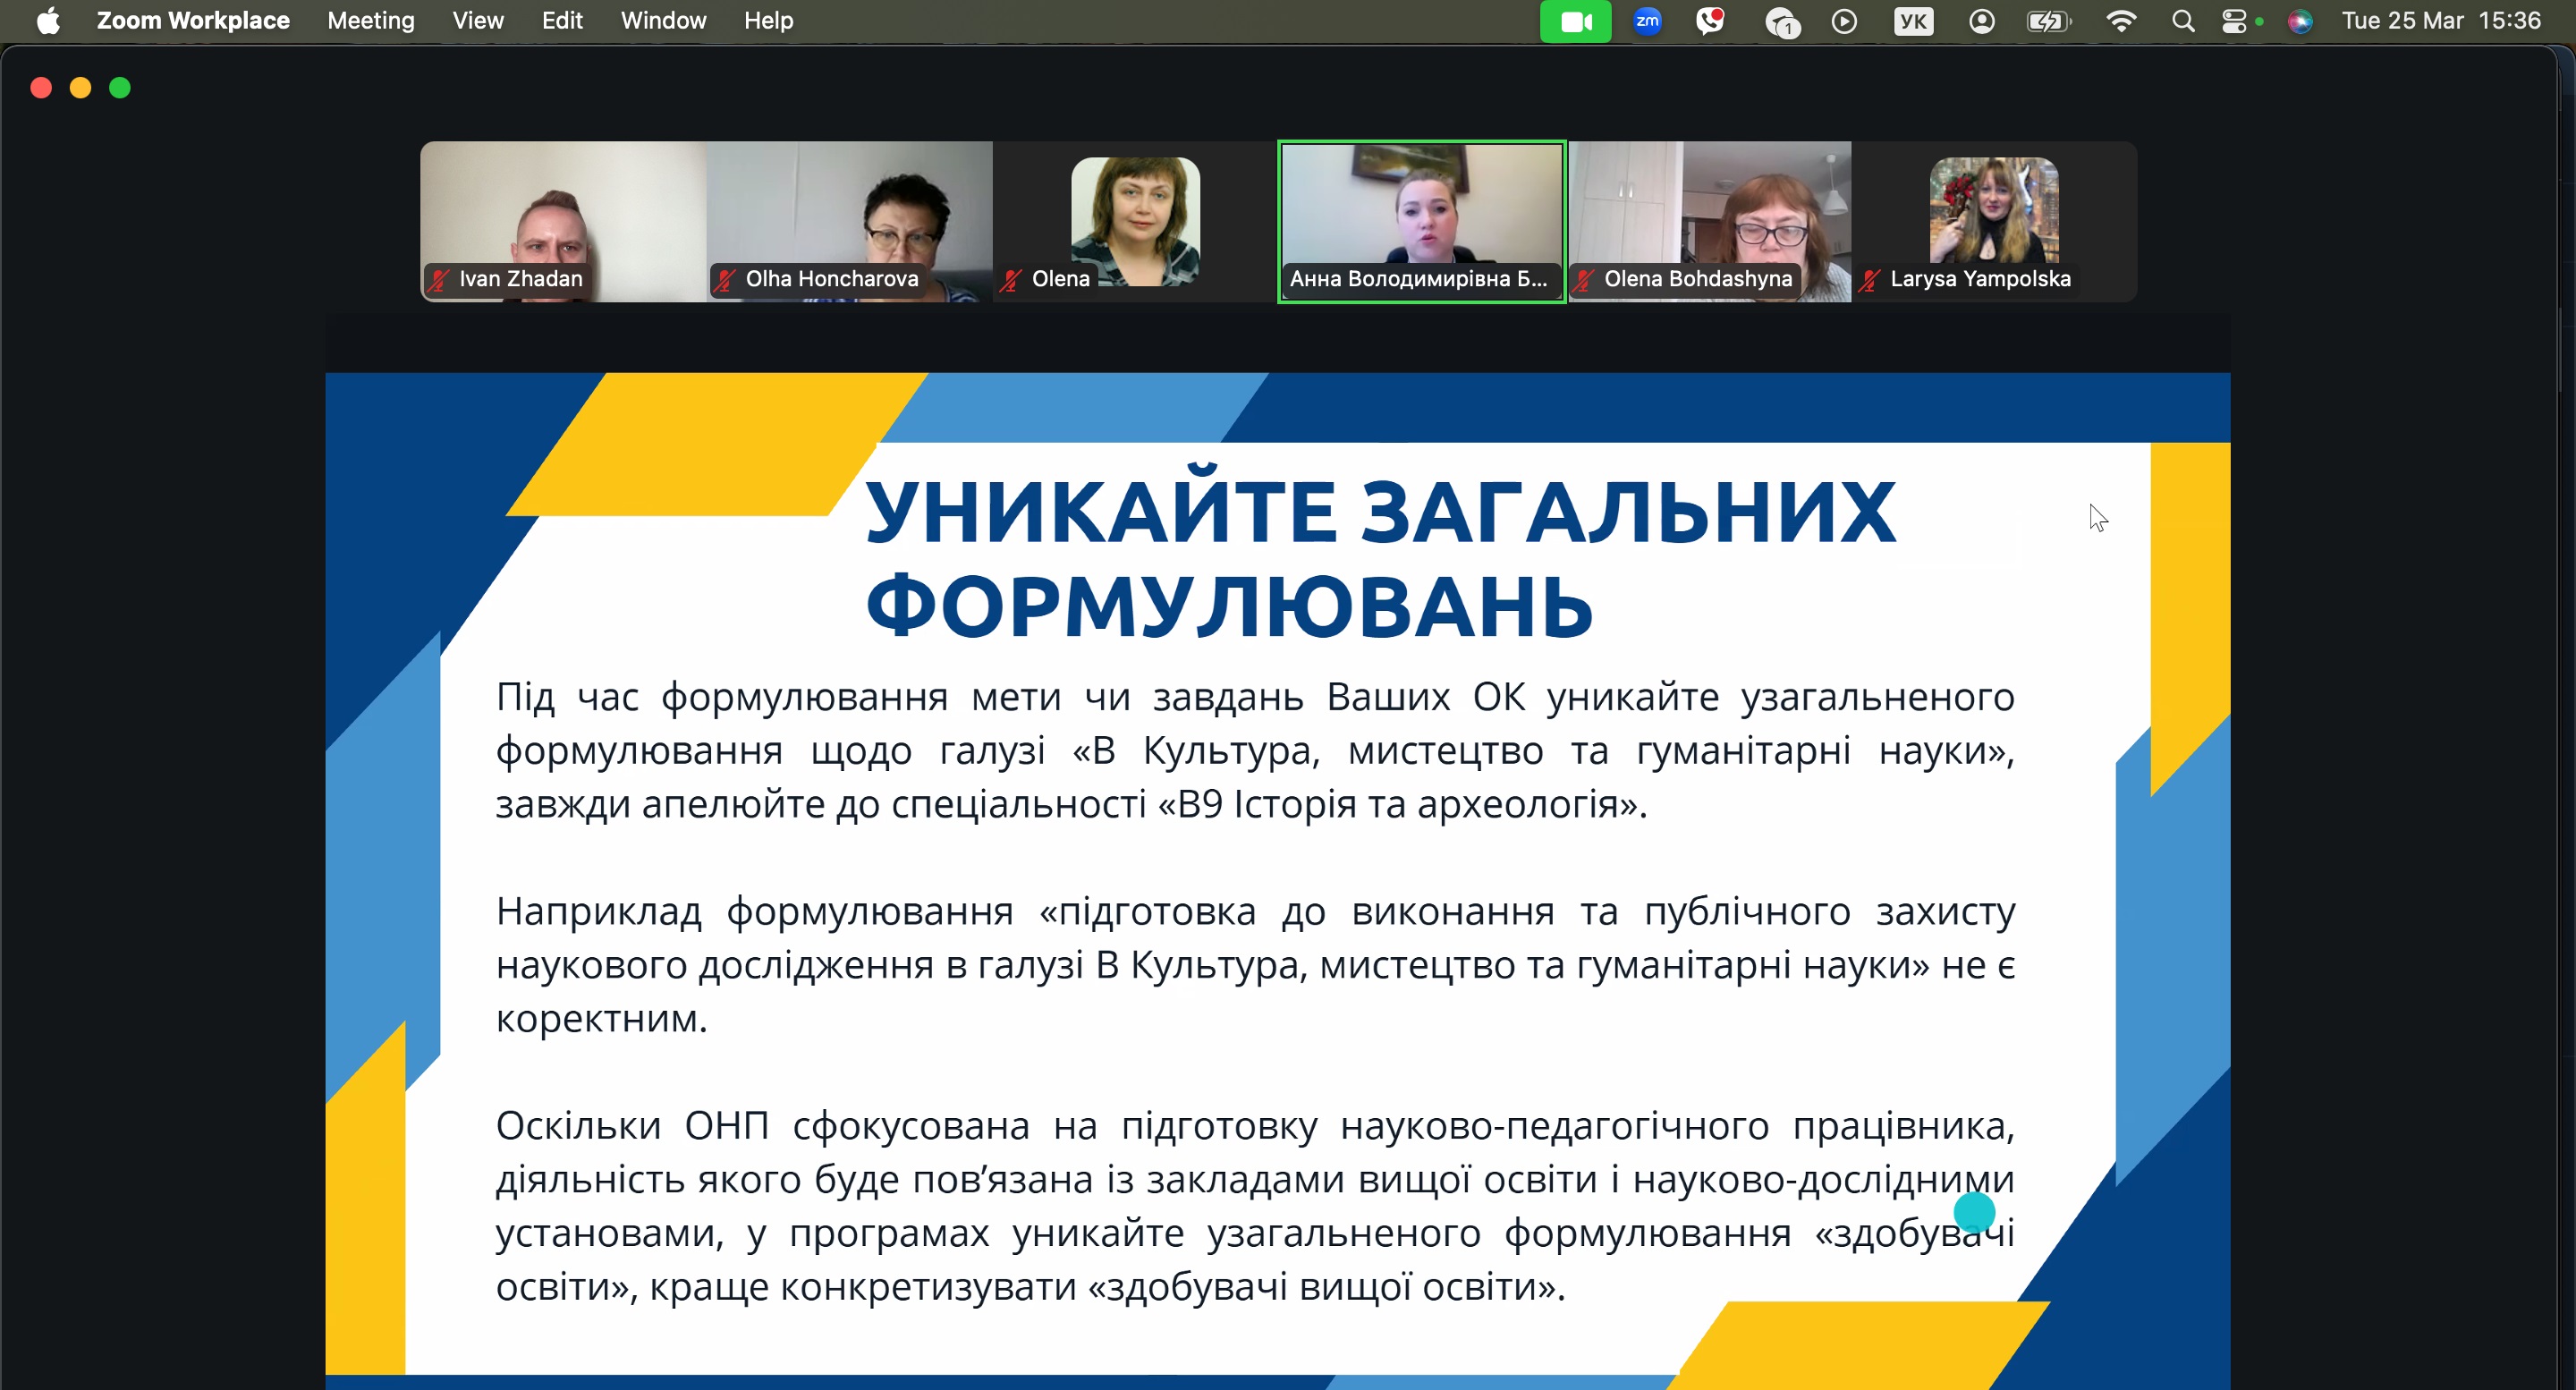Open Spotlight search
This screenshot has height=1390, width=2576.
tap(2183, 21)
